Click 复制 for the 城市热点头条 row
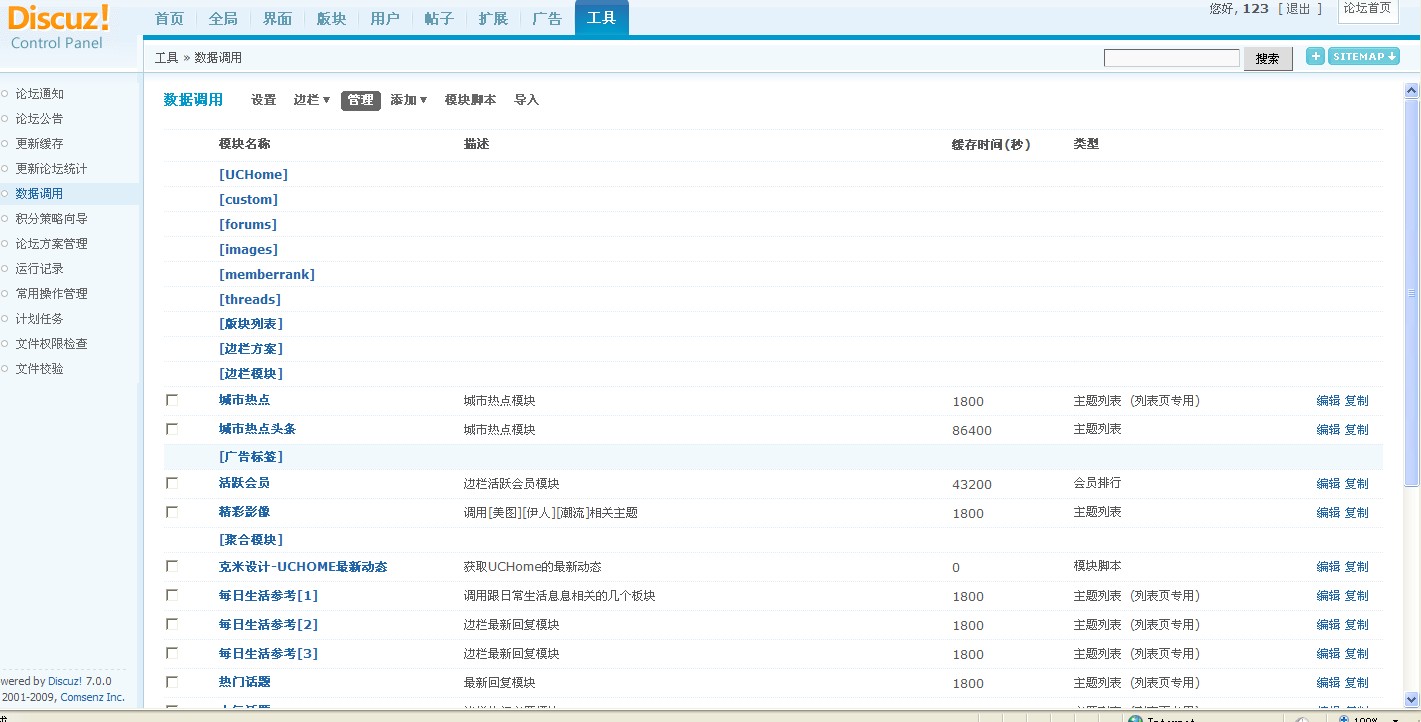 (x=1357, y=430)
